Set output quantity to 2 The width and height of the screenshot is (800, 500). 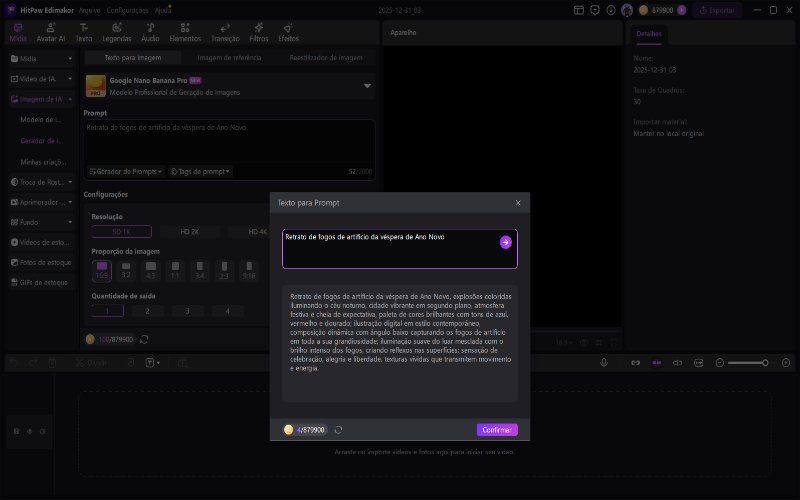148,311
